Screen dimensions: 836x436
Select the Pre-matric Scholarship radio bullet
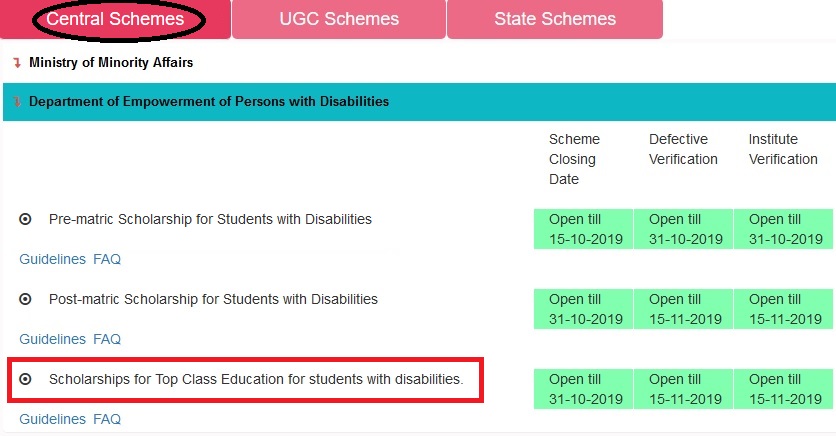25,219
